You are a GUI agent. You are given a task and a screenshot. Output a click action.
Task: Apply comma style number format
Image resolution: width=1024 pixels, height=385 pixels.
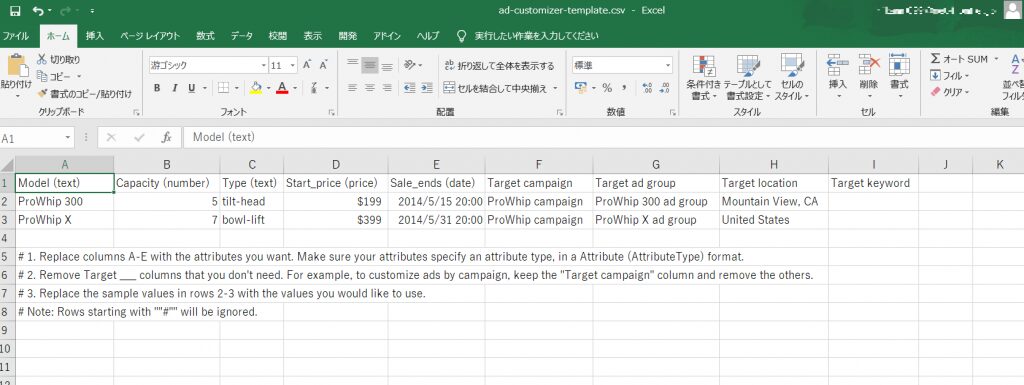coord(624,88)
